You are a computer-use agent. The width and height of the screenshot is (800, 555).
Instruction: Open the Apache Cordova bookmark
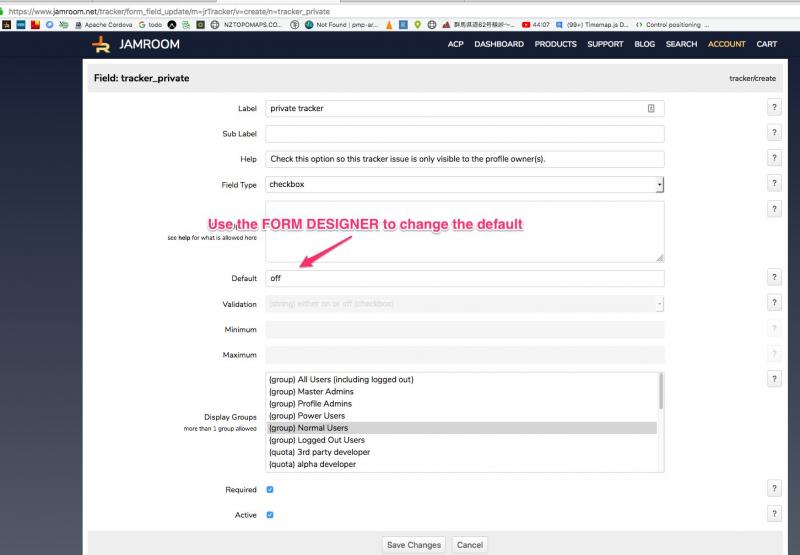[104, 24]
